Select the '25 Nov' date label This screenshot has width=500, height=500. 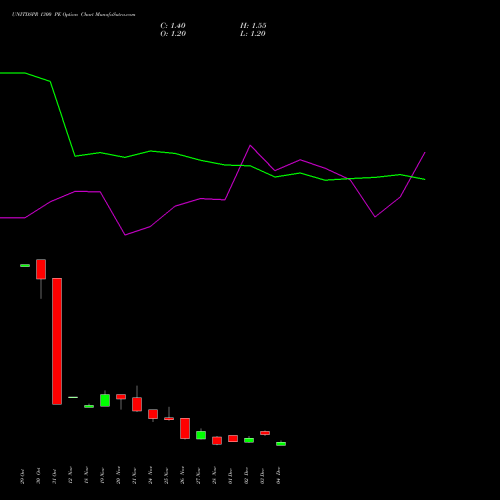coord(166,476)
